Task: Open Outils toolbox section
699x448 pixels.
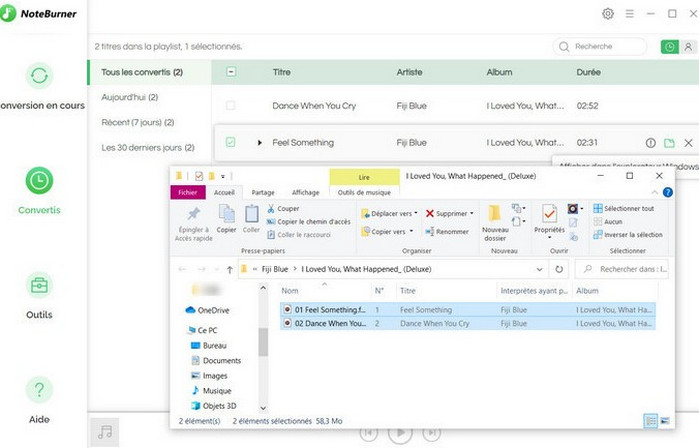Action: click(x=39, y=296)
